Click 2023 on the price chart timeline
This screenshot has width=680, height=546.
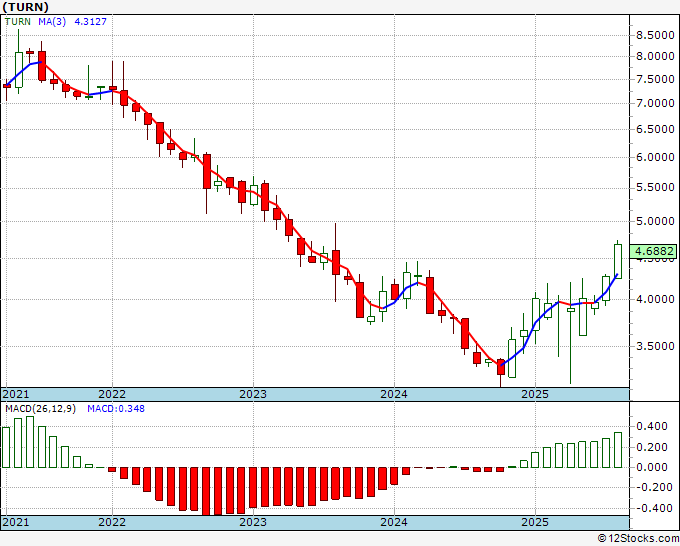click(x=253, y=394)
